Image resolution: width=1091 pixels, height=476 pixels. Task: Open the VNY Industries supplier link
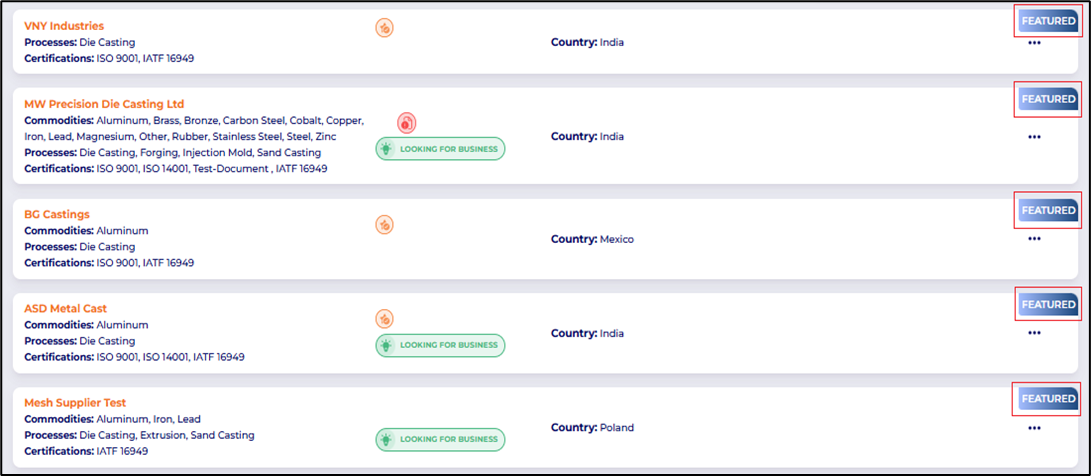point(64,26)
